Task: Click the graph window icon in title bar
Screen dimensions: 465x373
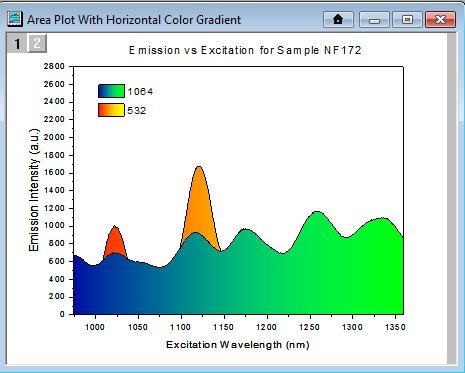Action: (15, 19)
